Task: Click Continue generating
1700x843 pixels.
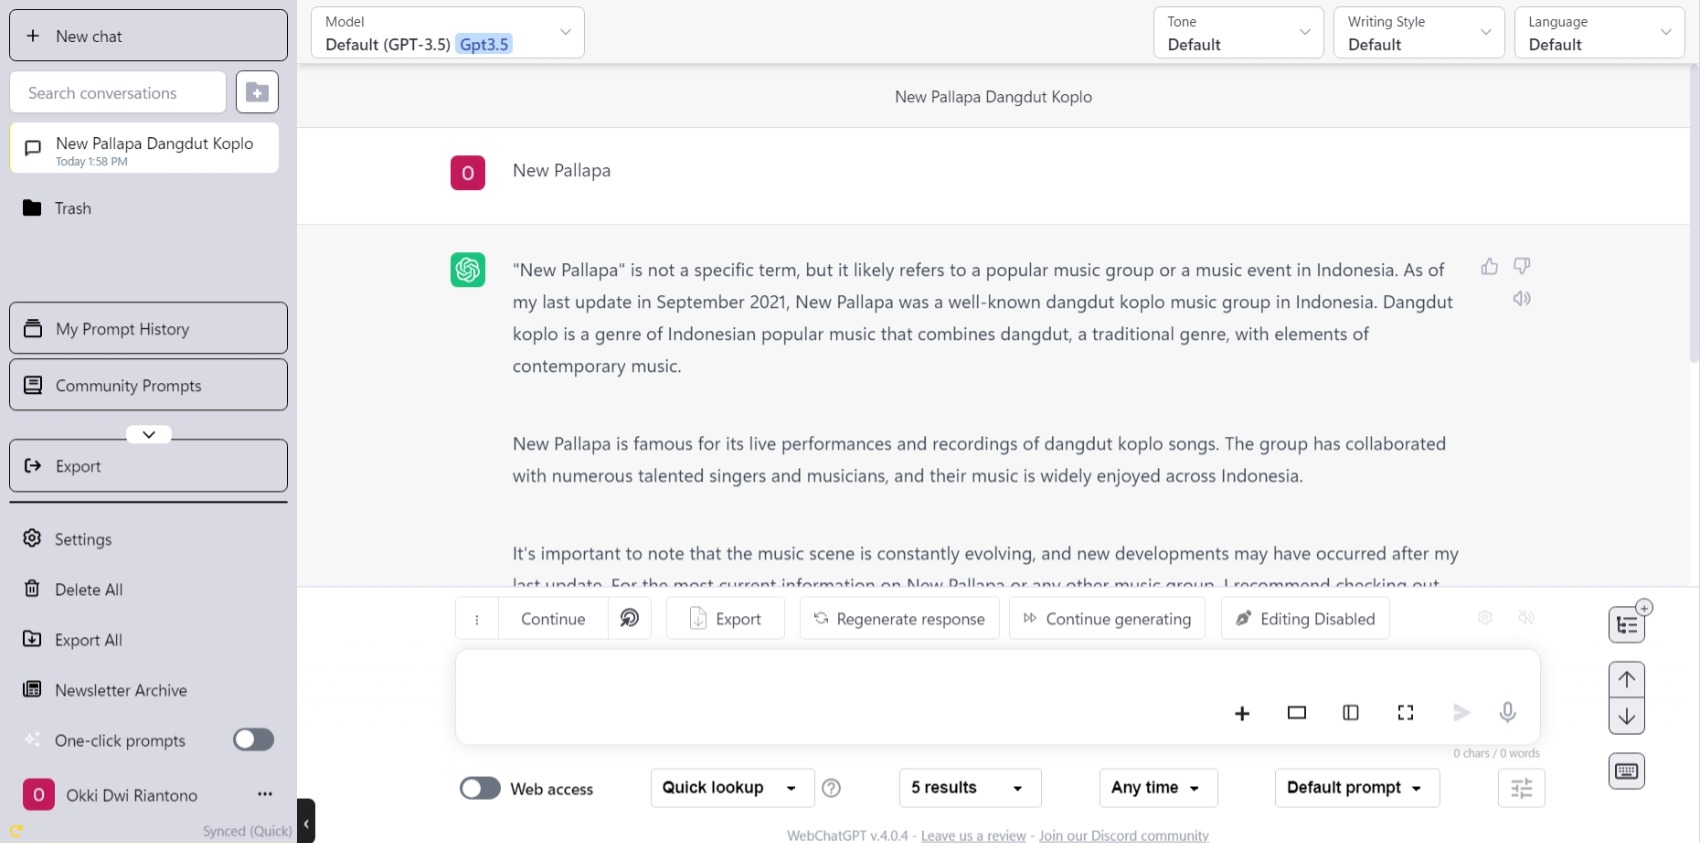Action: point(1107,619)
